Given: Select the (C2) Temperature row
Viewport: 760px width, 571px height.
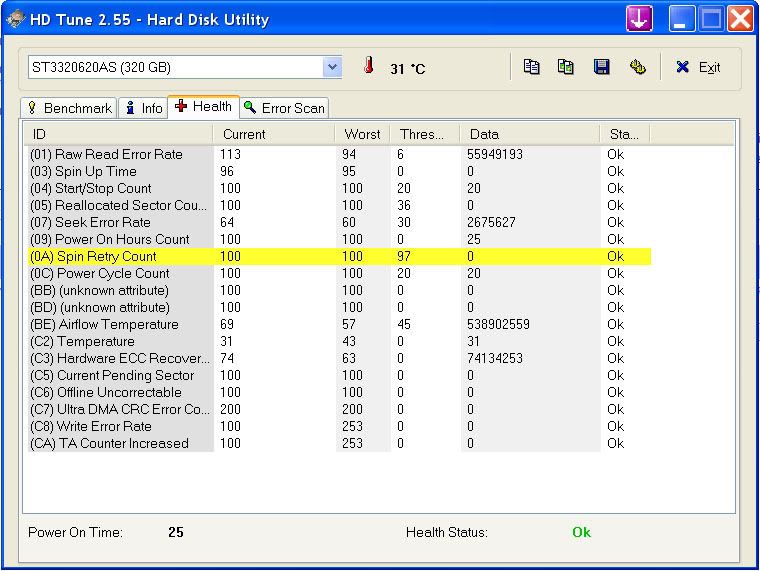Looking at the screenshot, I should [339, 341].
